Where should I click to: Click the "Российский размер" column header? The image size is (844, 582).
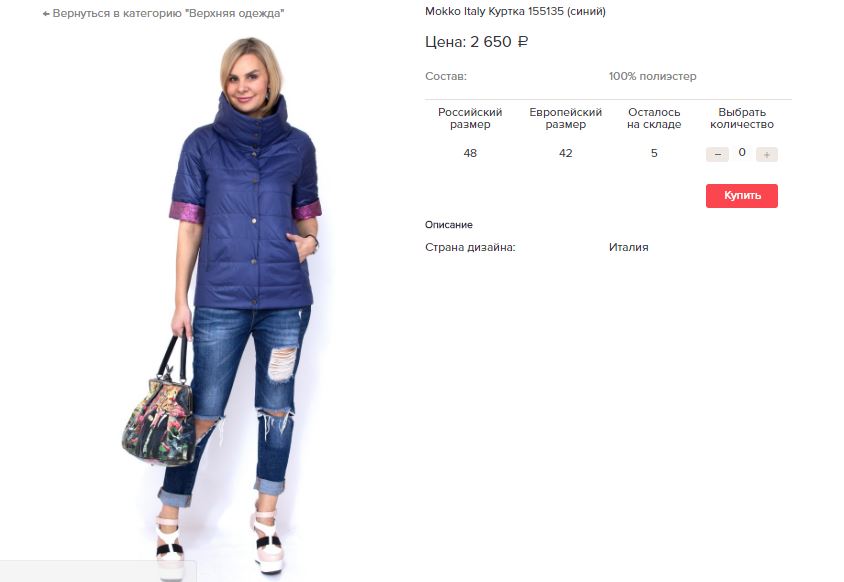pyautogui.click(x=470, y=118)
